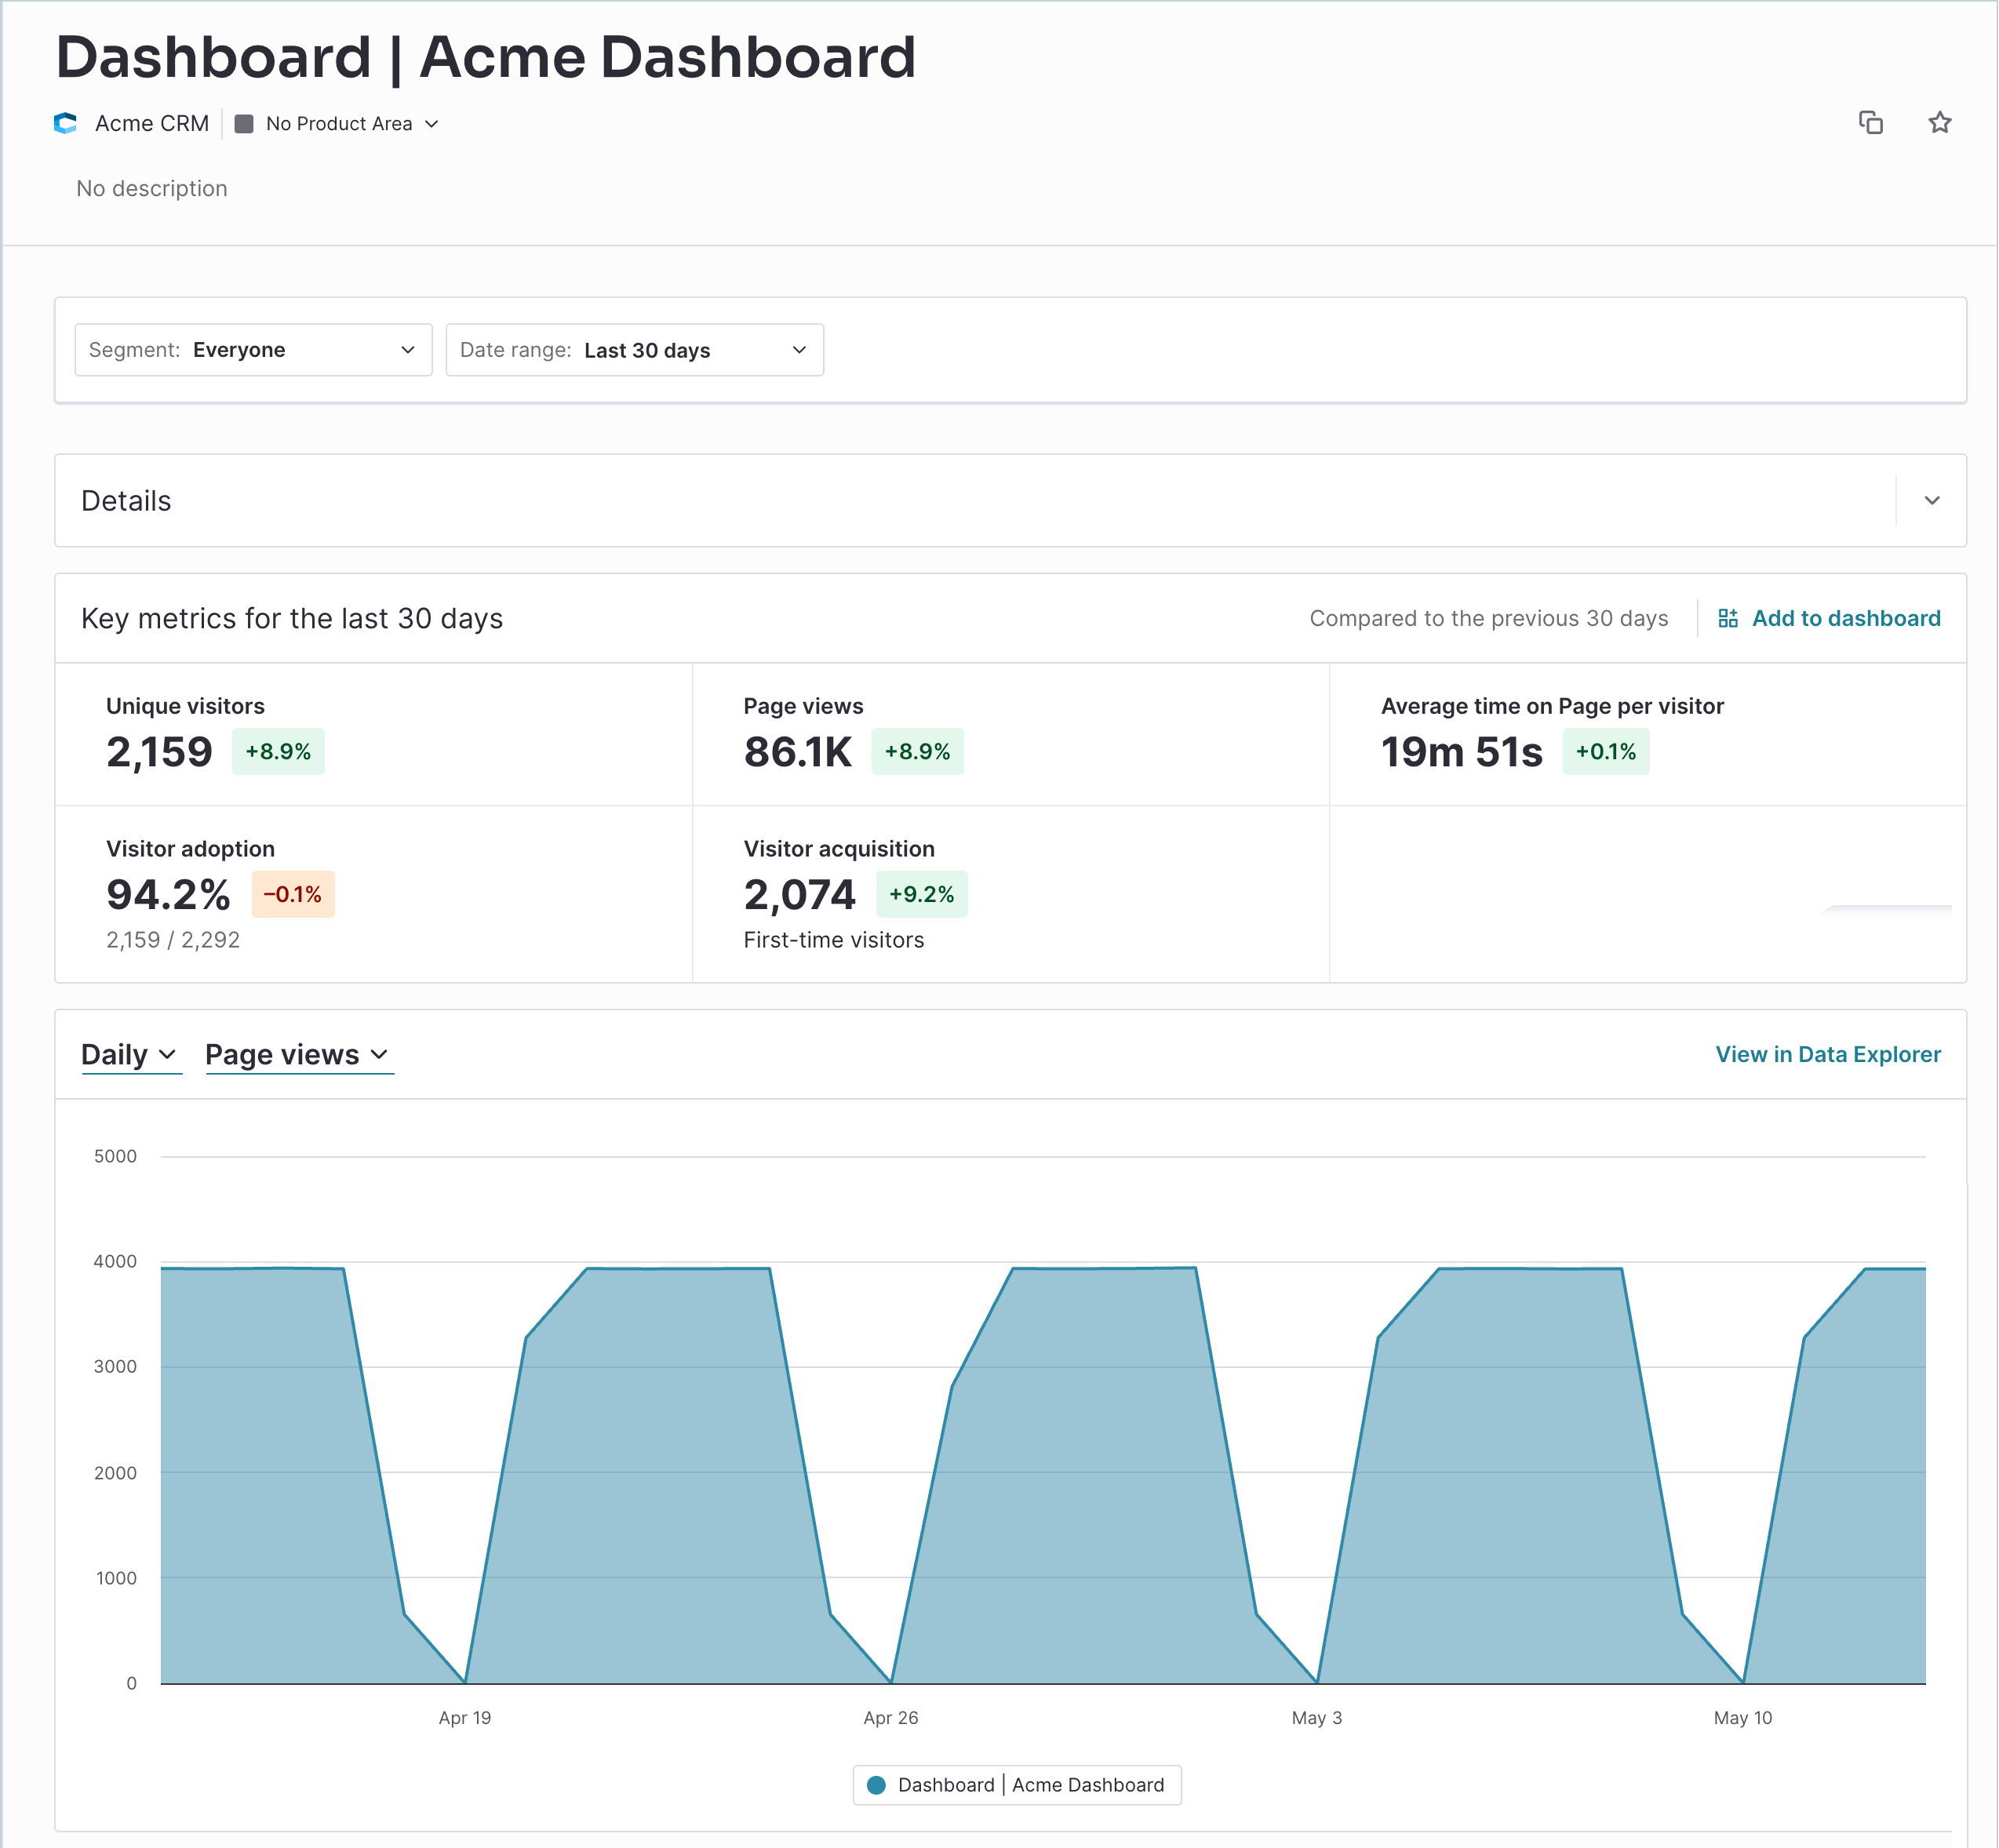1999x1848 pixels.
Task: Click the First-time visitors label
Action: coord(834,940)
